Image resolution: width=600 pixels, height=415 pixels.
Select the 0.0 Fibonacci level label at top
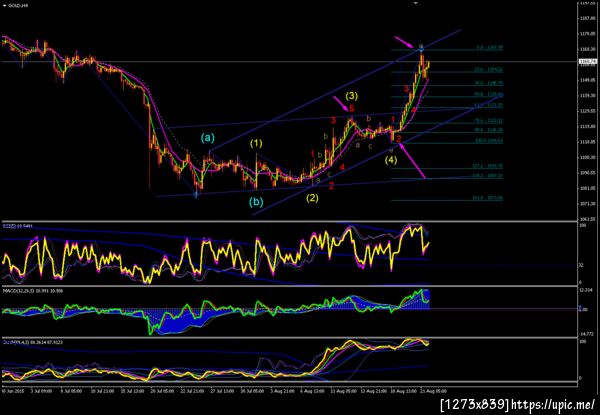click(x=489, y=48)
